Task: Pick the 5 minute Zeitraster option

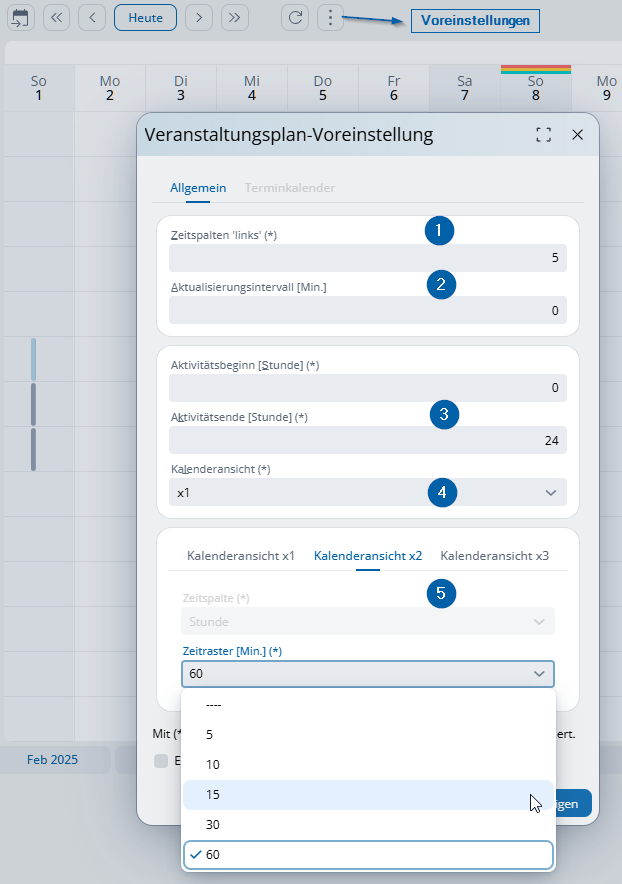Action: pyautogui.click(x=367, y=734)
